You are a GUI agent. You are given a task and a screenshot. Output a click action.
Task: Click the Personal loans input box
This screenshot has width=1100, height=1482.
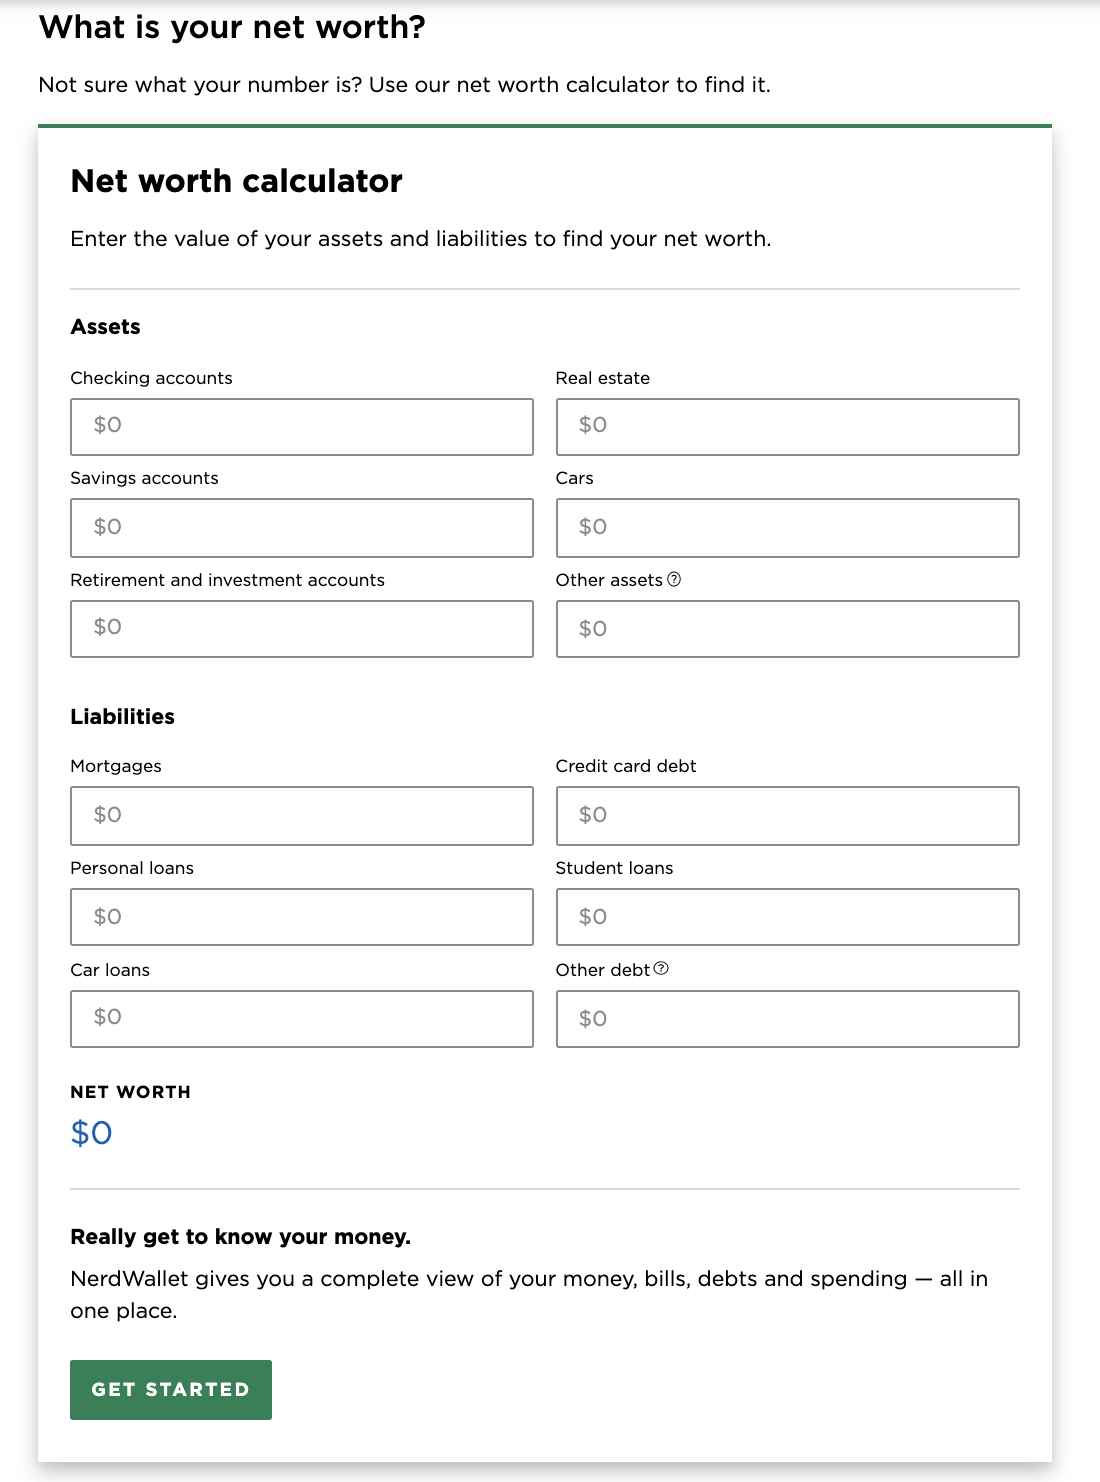tap(301, 917)
